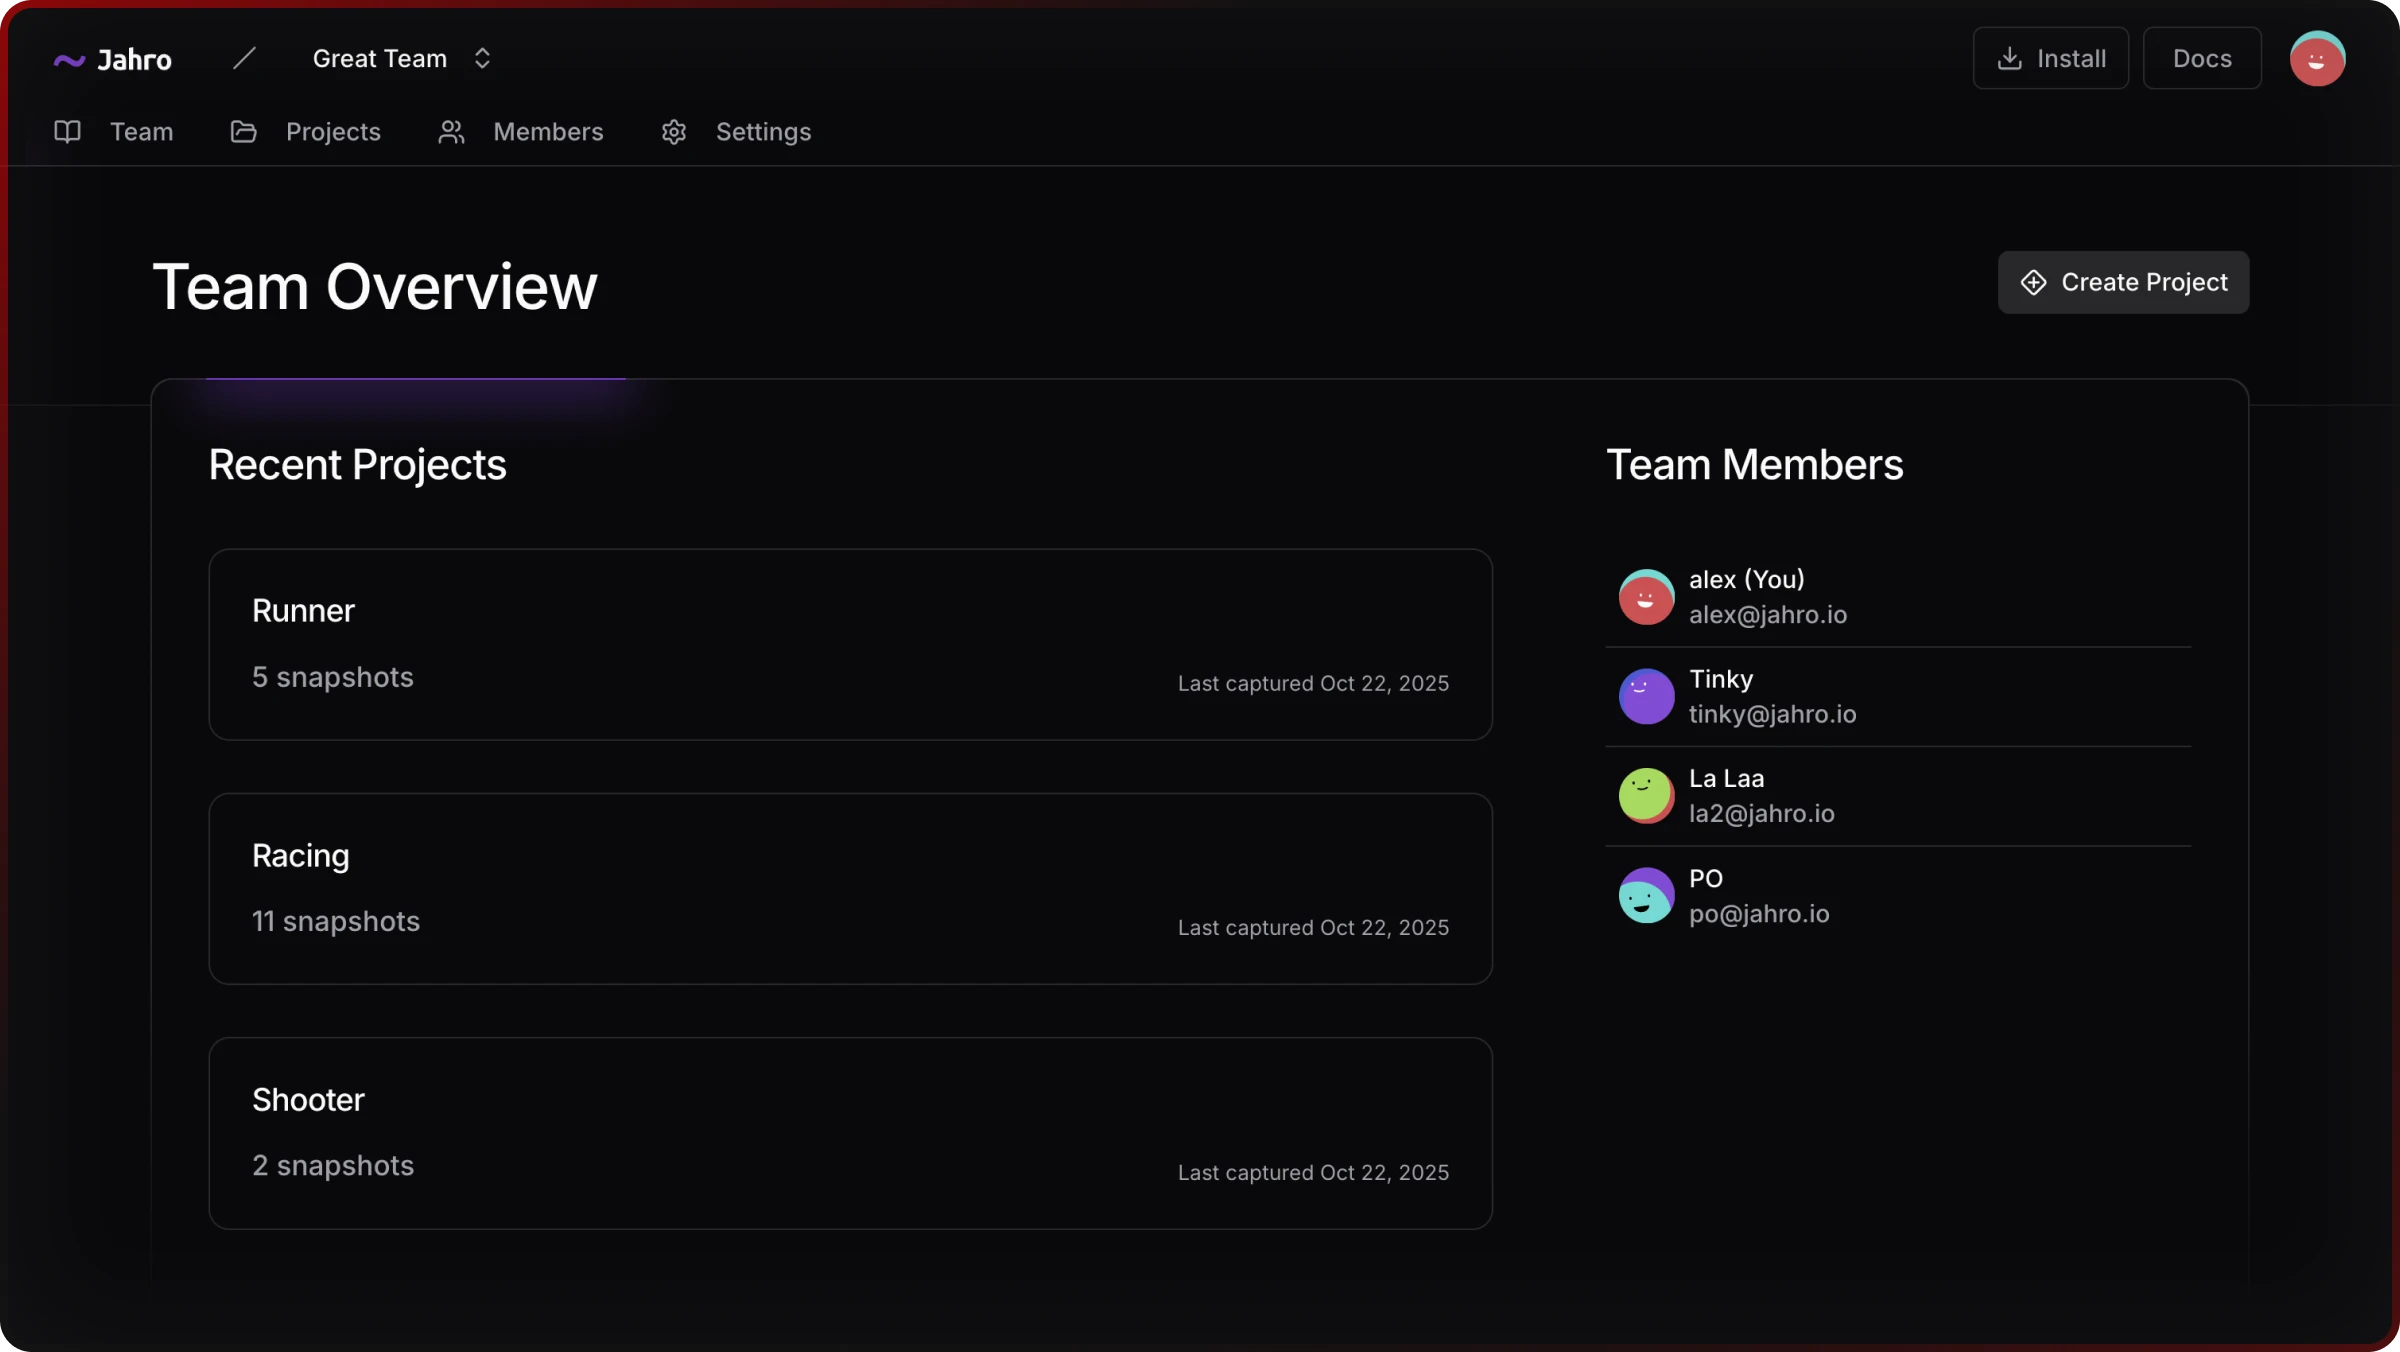Click the '11 snapshots' text
This screenshot has height=1352, width=2400.
pyautogui.click(x=336, y=922)
